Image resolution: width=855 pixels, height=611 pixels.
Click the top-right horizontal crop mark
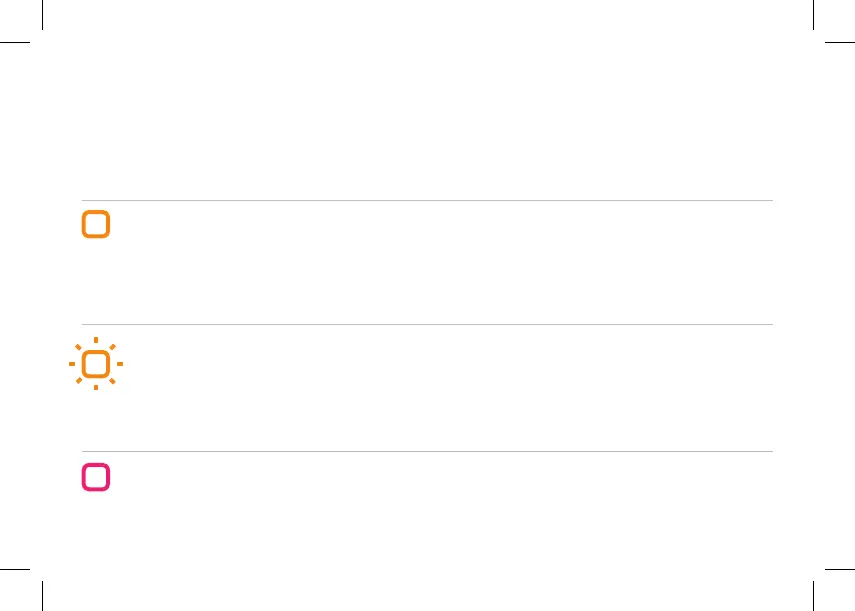(x=840, y=42)
